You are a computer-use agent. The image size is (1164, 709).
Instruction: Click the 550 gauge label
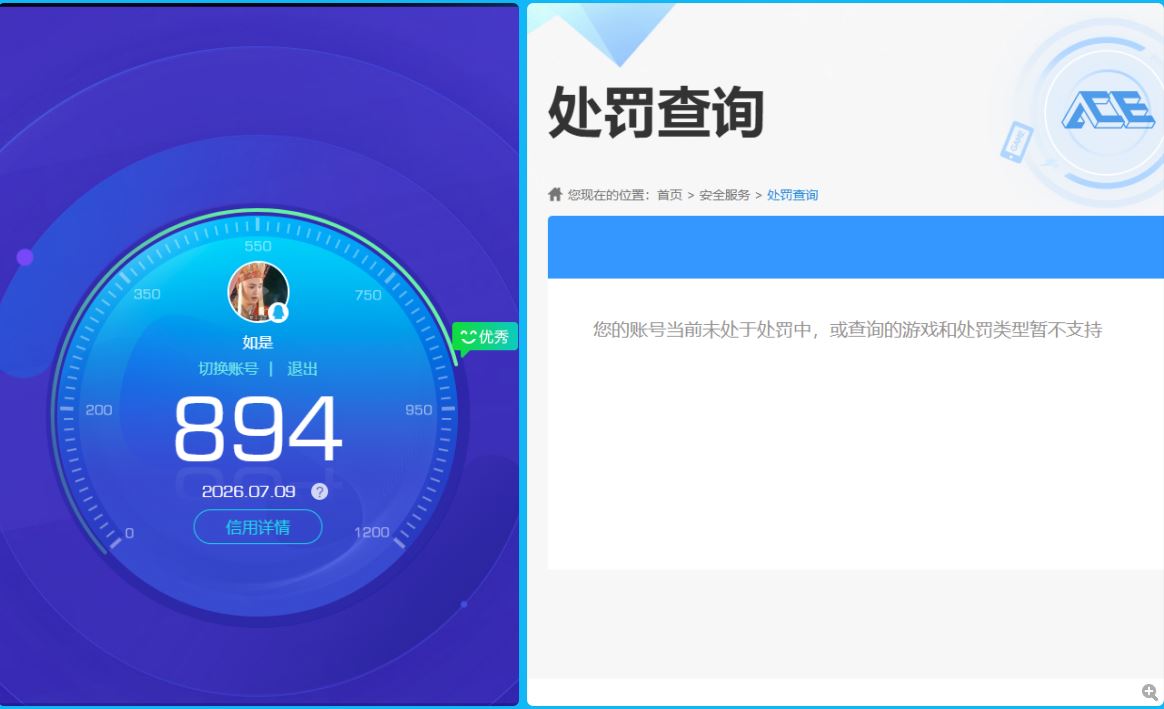pos(258,246)
